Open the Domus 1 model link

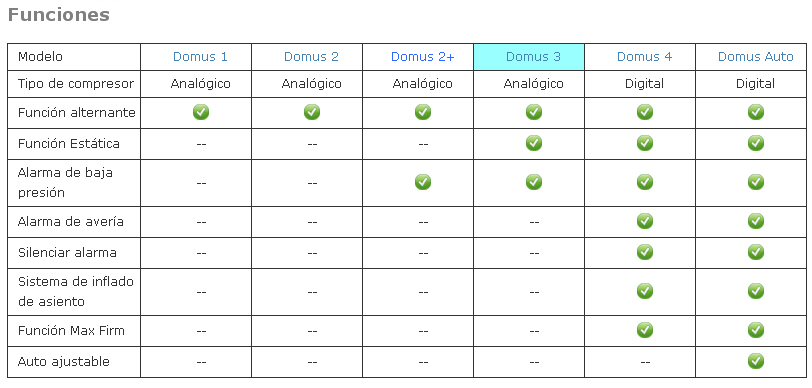click(200, 57)
